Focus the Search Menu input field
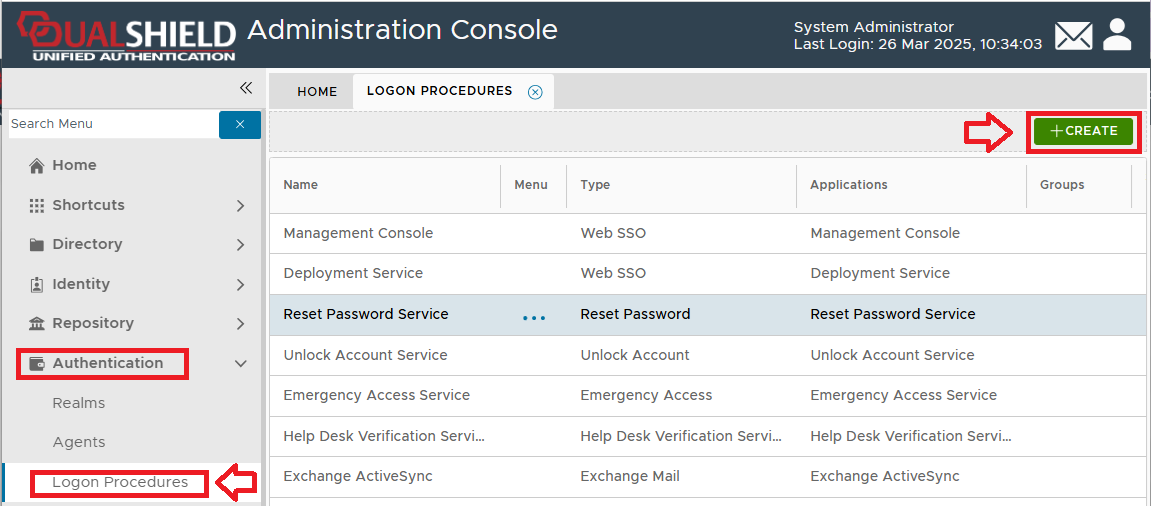 (x=110, y=124)
